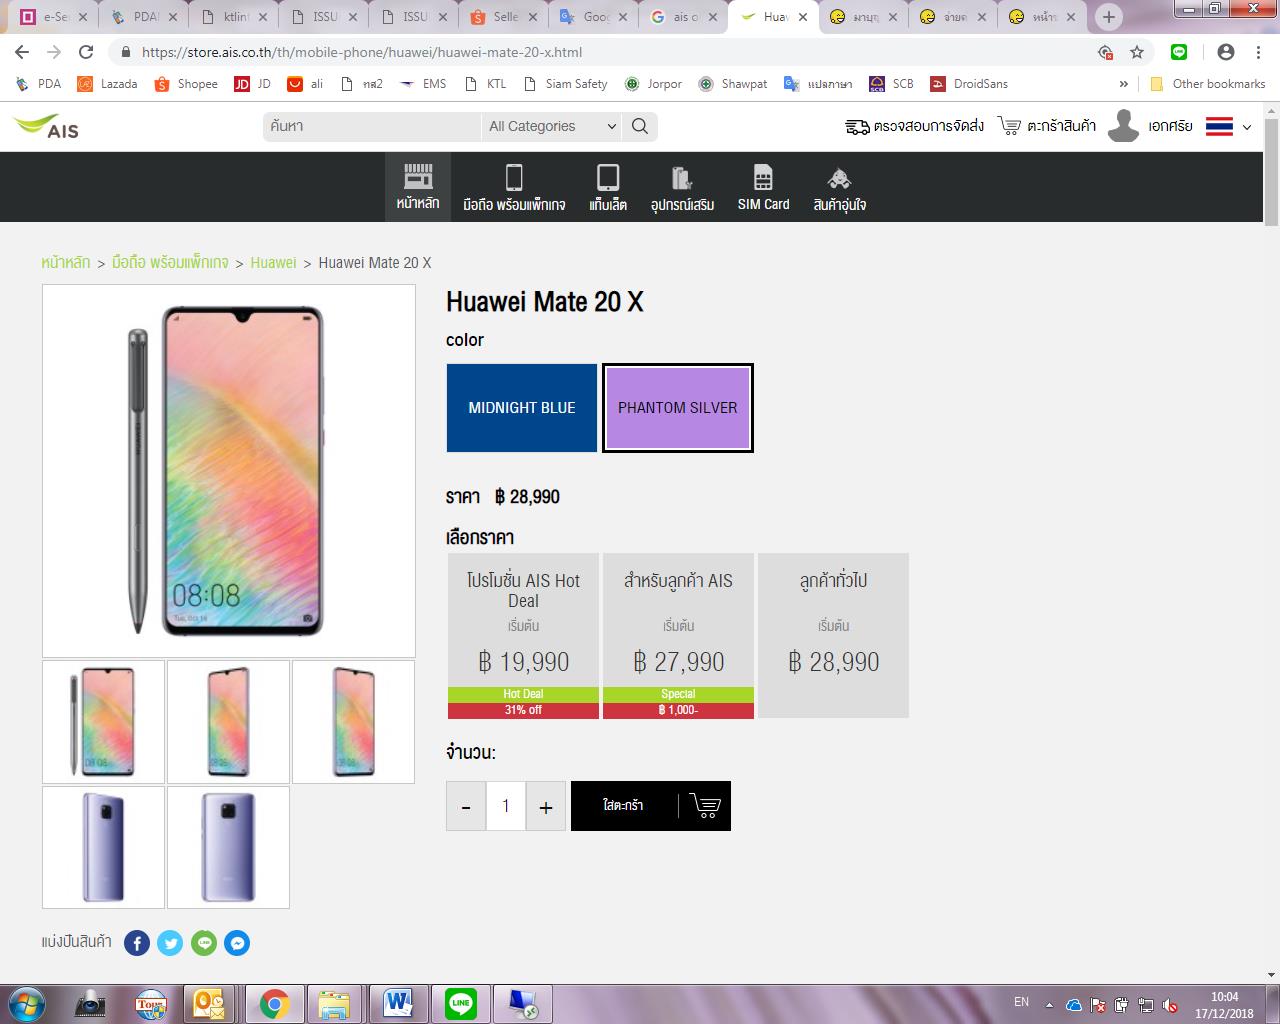View the first back-of-phone thumbnail
Image resolution: width=1280 pixels, height=1024 pixels.
(x=103, y=847)
